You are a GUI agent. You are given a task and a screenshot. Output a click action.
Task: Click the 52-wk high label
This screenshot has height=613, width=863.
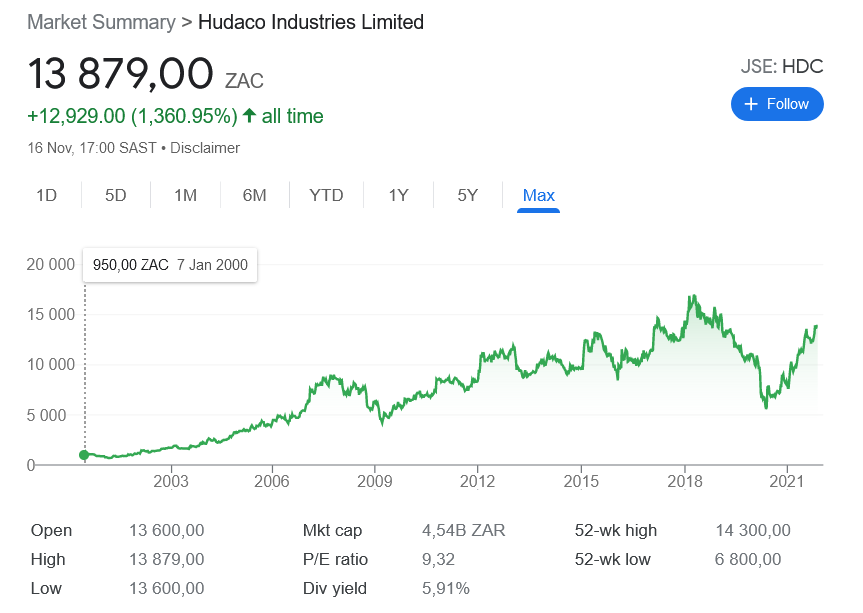616,530
